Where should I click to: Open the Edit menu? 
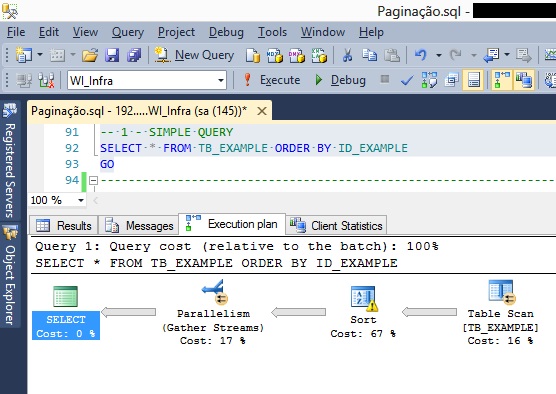coord(49,32)
